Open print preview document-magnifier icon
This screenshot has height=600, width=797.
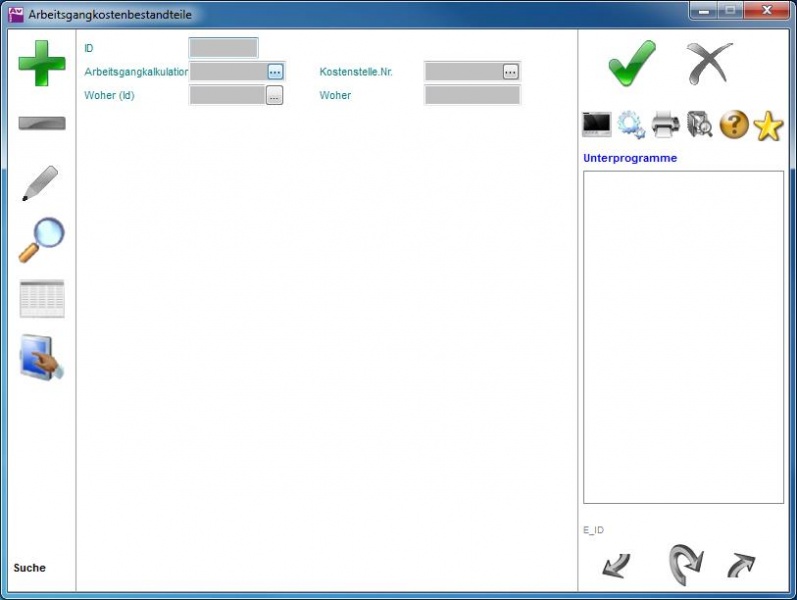tap(700, 125)
